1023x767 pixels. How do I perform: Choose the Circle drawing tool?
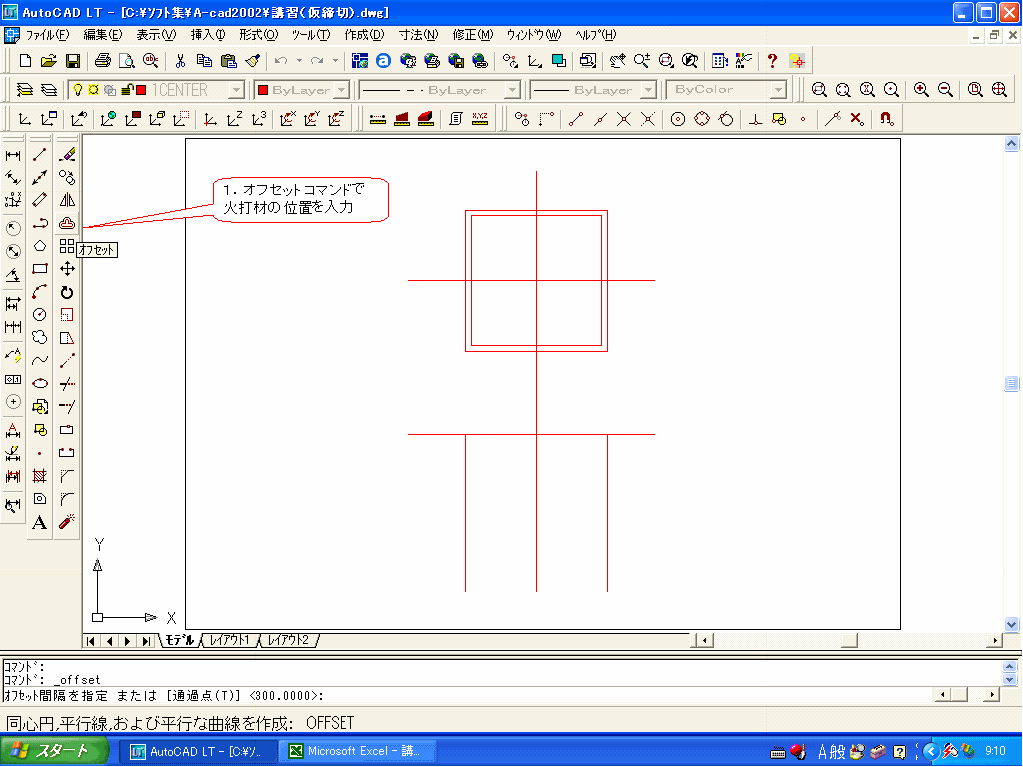pyautogui.click(x=40, y=315)
